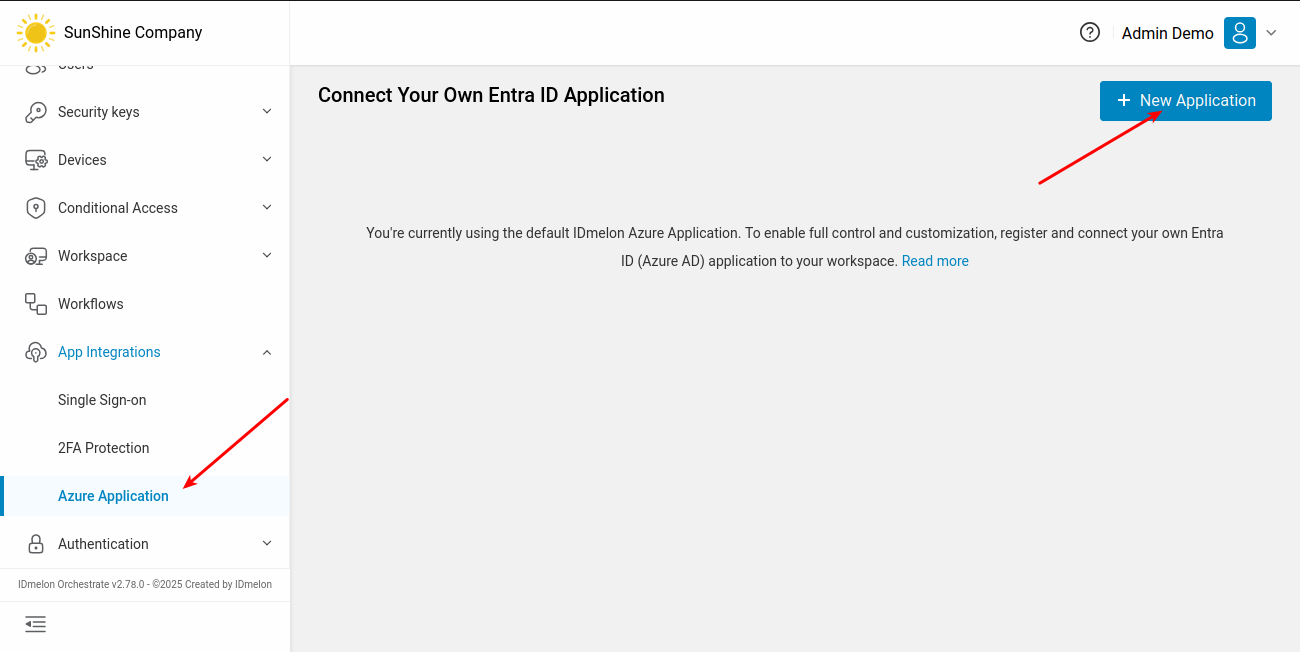Expand the Devices chevron
Image resolution: width=1300 pixels, height=652 pixels.
267,159
